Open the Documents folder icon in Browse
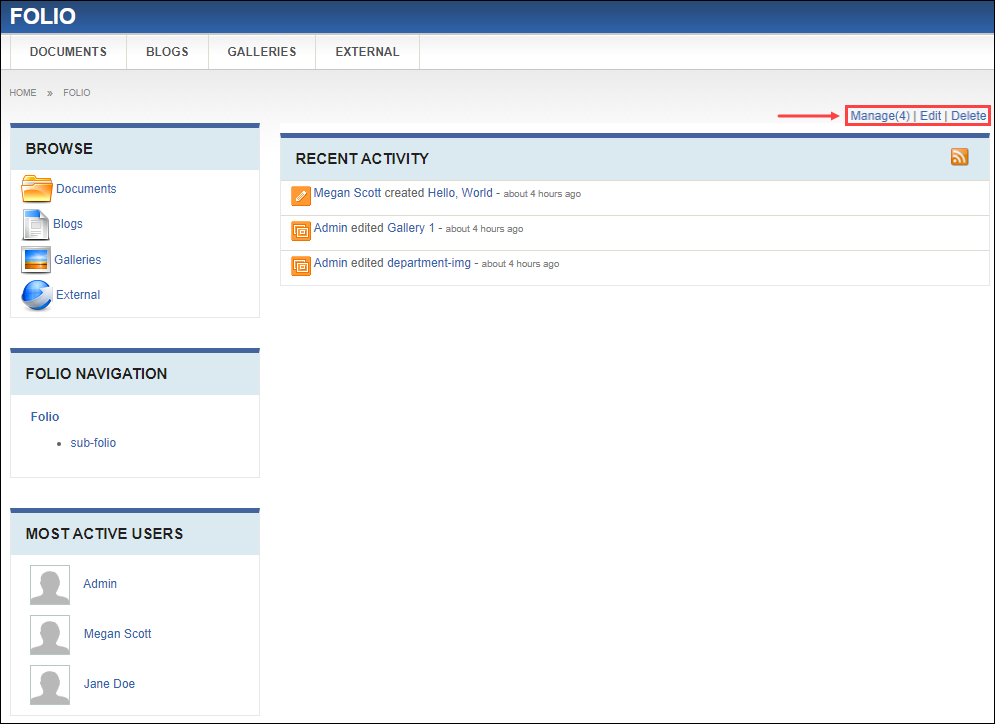Image resolution: width=995 pixels, height=724 pixels. [x=37, y=188]
